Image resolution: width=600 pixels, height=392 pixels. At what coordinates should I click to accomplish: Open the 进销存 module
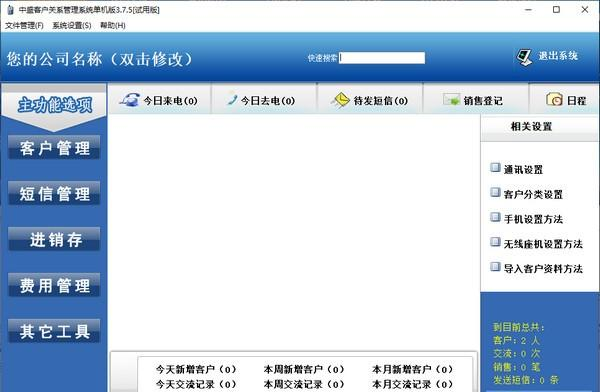point(54,240)
